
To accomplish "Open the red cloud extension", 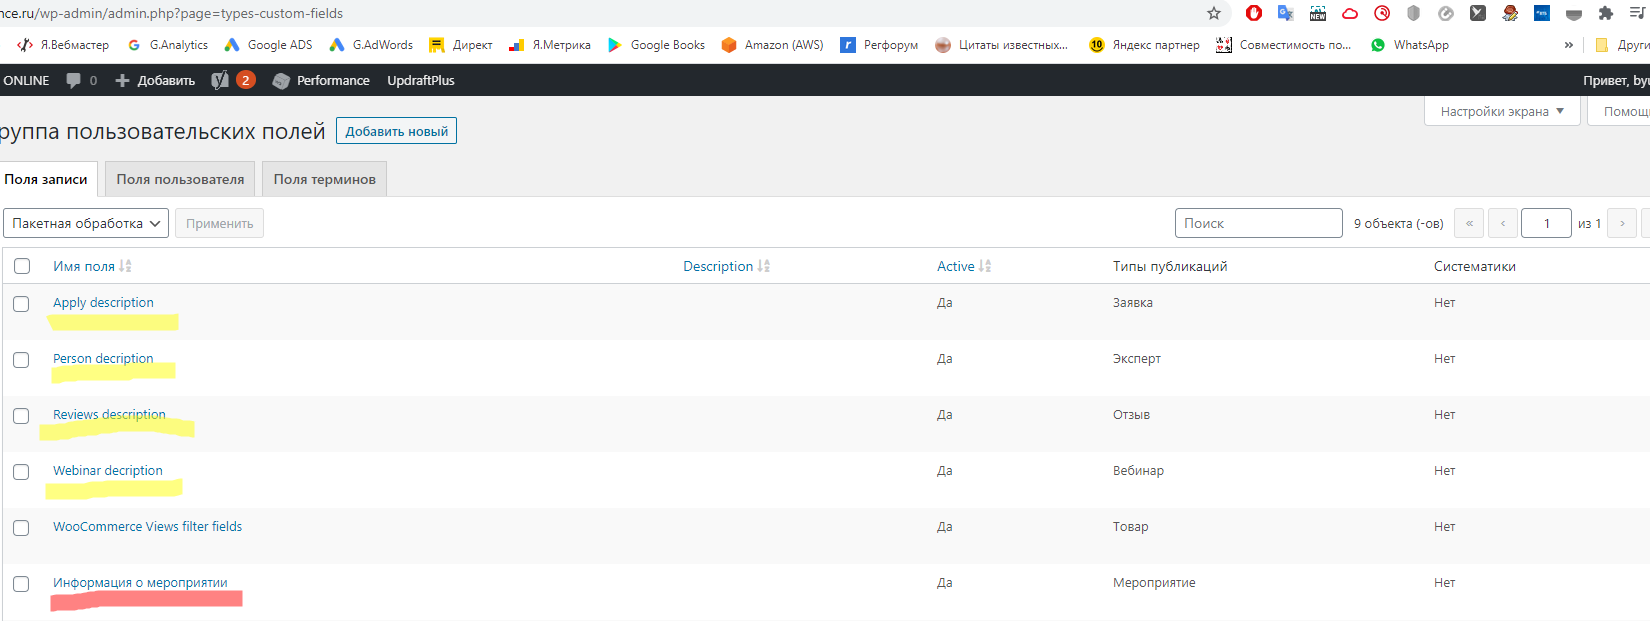I will (1350, 13).
